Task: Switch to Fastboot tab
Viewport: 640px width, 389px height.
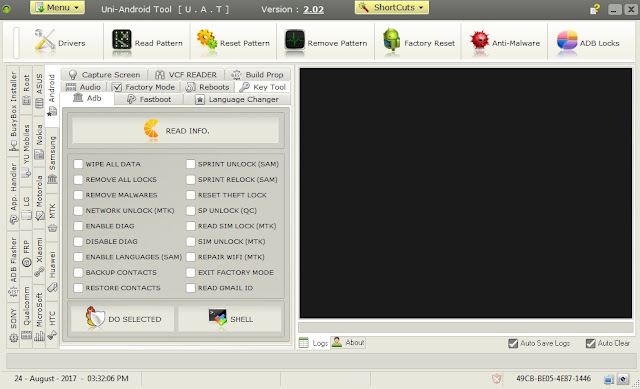Action: (149, 99)
